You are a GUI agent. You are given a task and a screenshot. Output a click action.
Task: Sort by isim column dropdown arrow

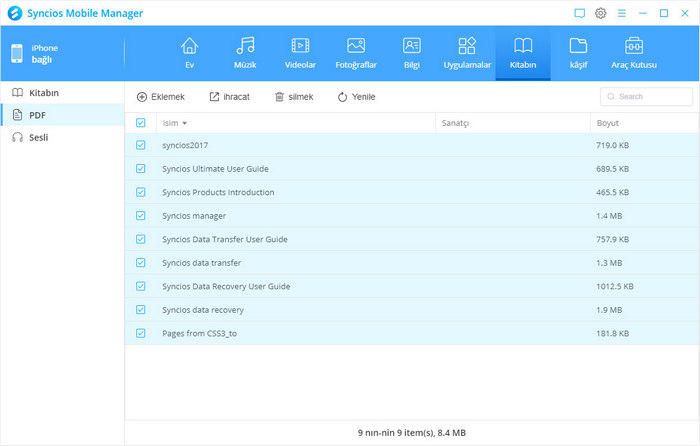[x=184, y=123]
